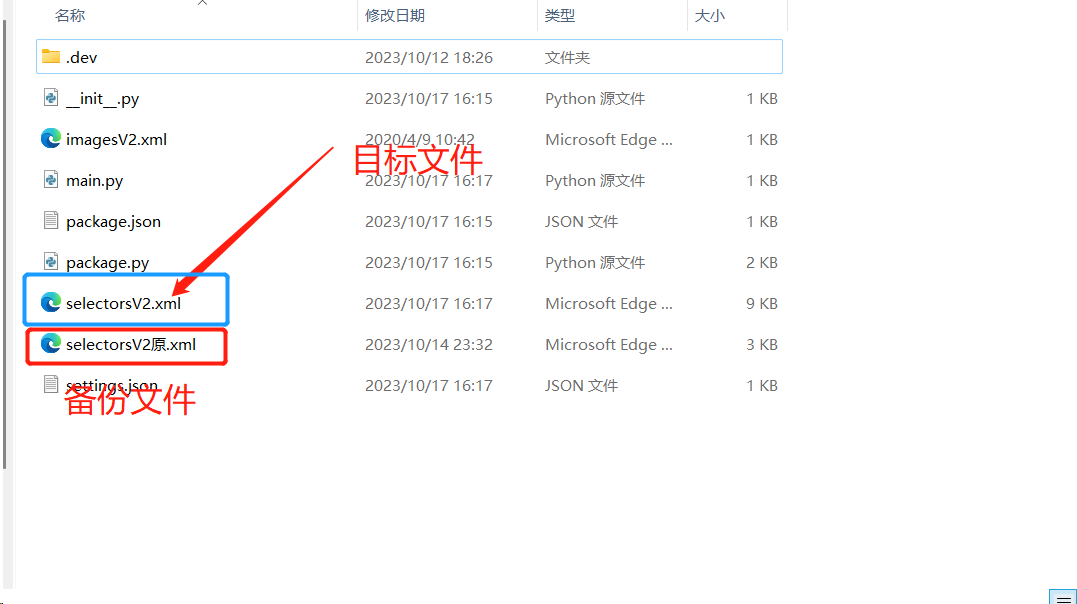Click the JSON 文件 type of settings.json
This screenshot has width=1077, height=604.
581,385
